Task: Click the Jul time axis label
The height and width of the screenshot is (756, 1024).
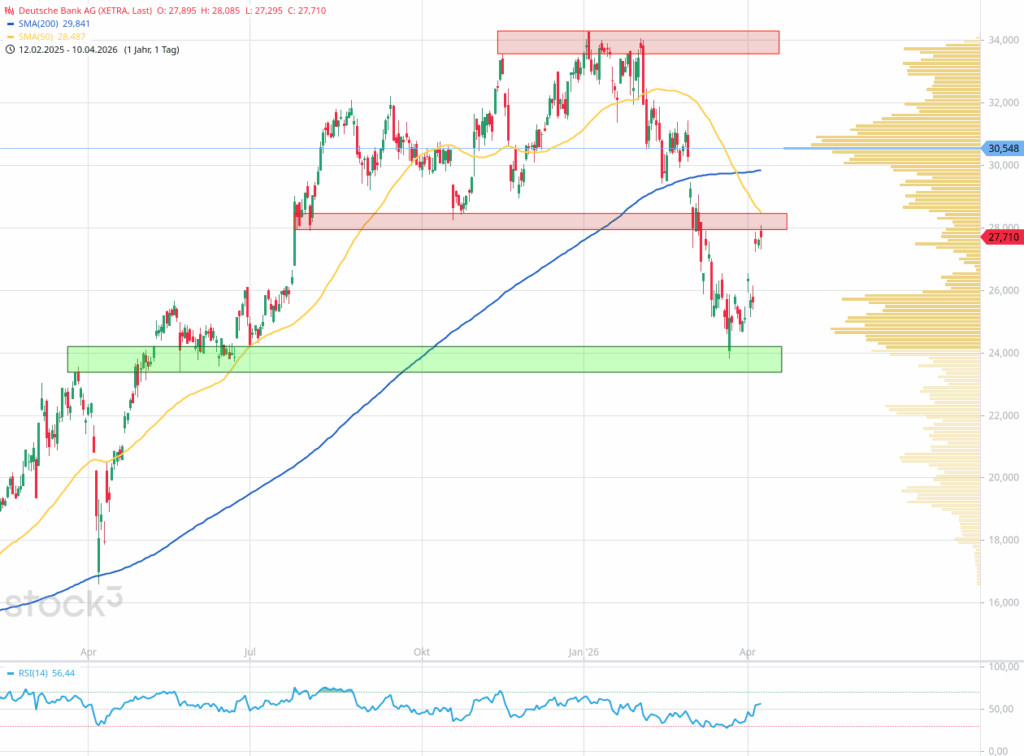Action: click(x=250, y=651)
